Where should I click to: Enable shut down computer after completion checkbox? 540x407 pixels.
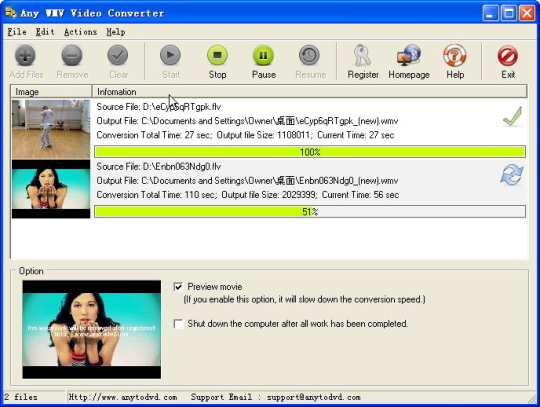tap(178, 324)
